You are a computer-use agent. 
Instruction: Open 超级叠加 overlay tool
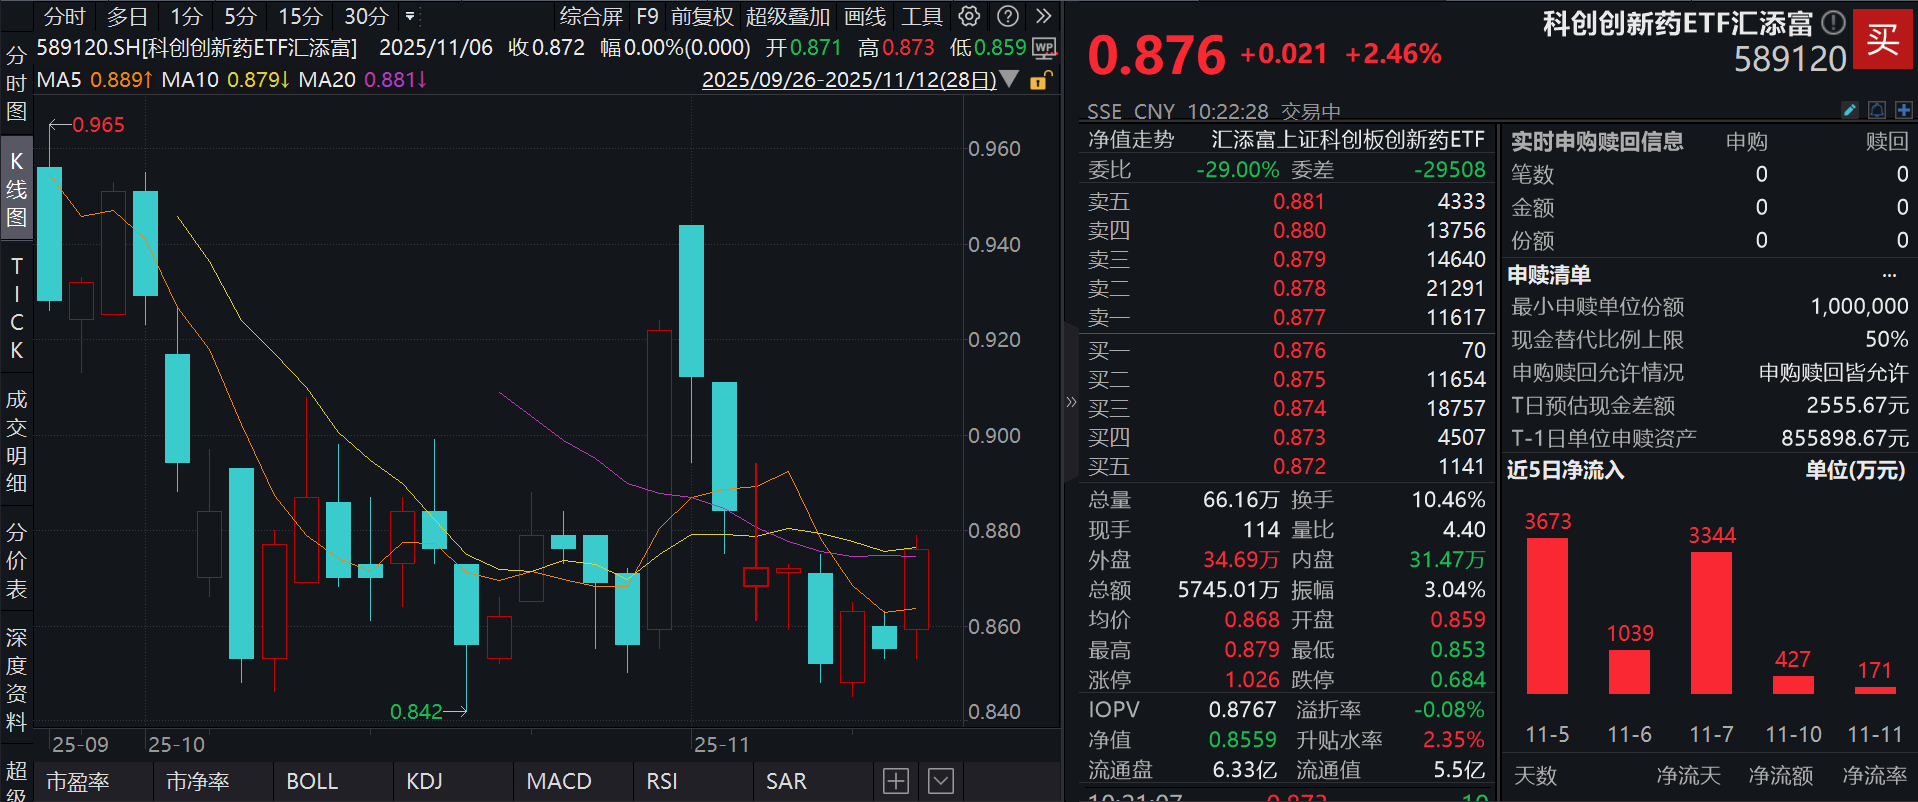tap(788, 16)
